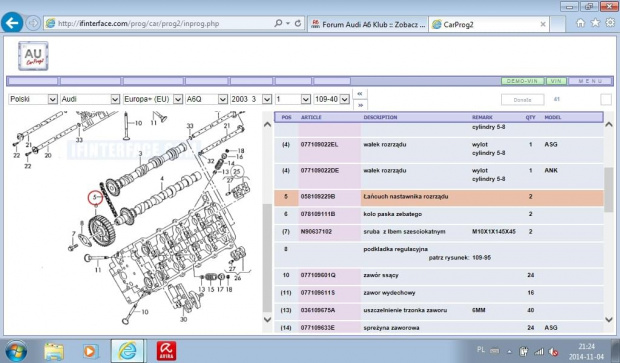Select the CarProg2 browser tab

tap(489, 24)
